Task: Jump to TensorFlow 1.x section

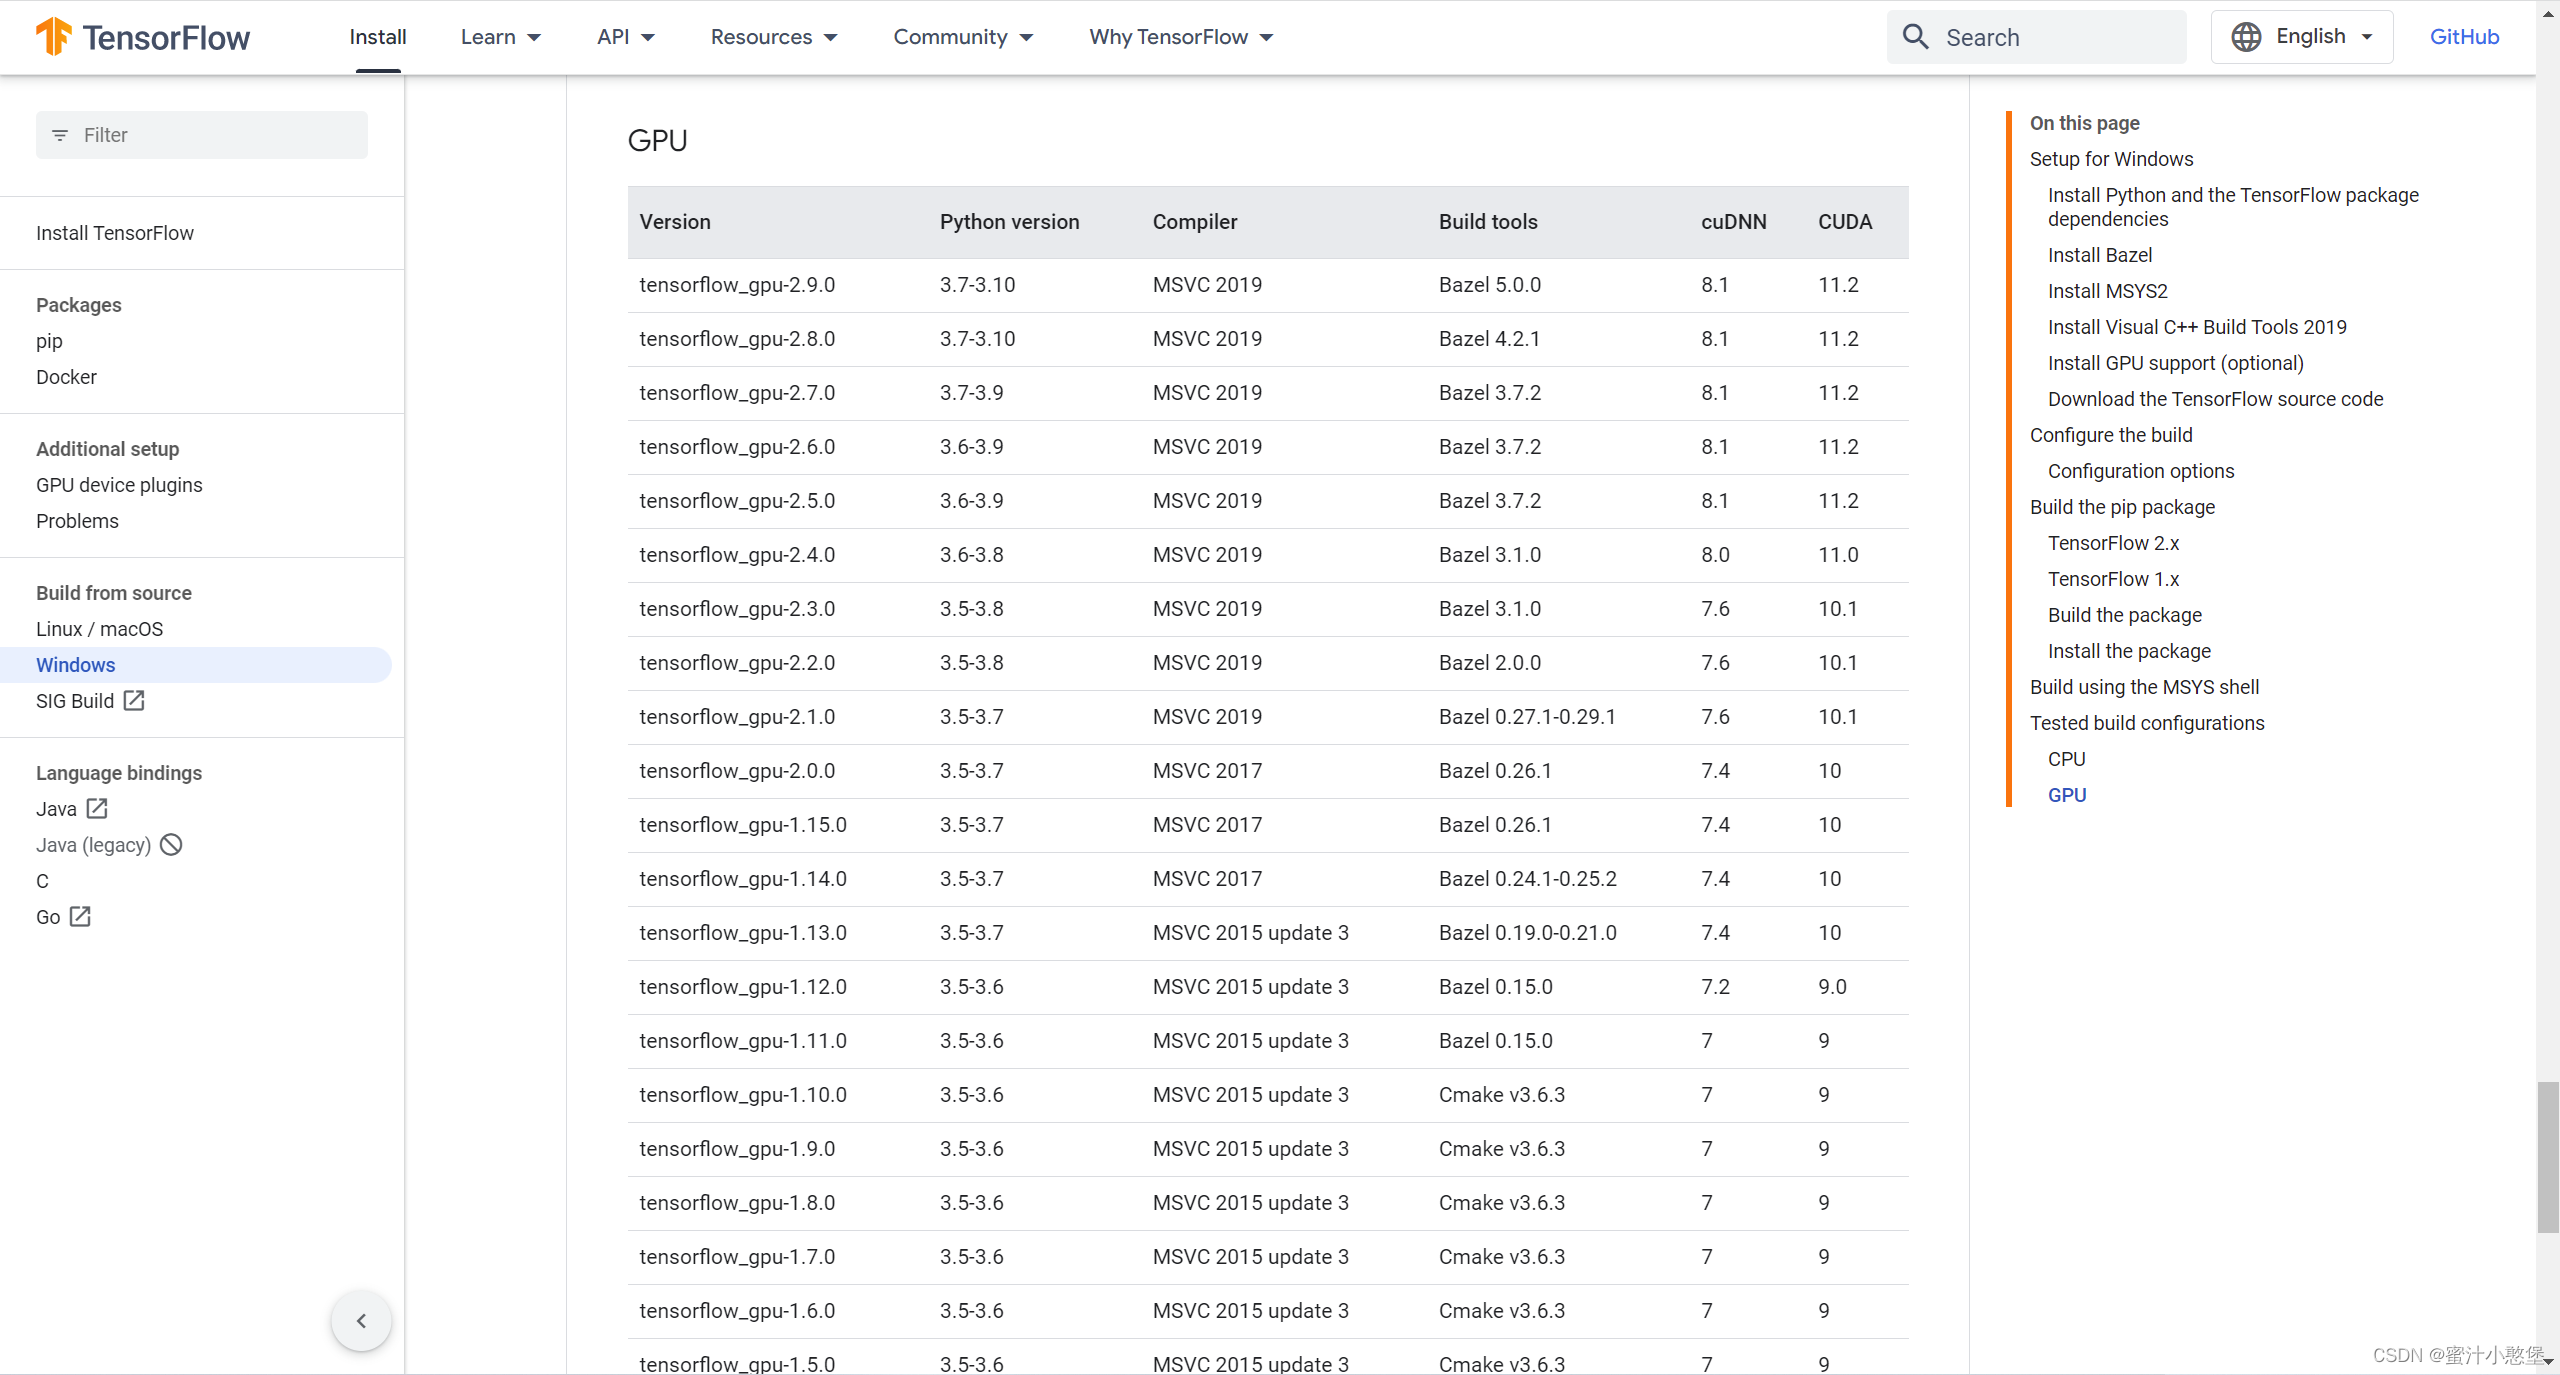Action: pos(2113,579)
